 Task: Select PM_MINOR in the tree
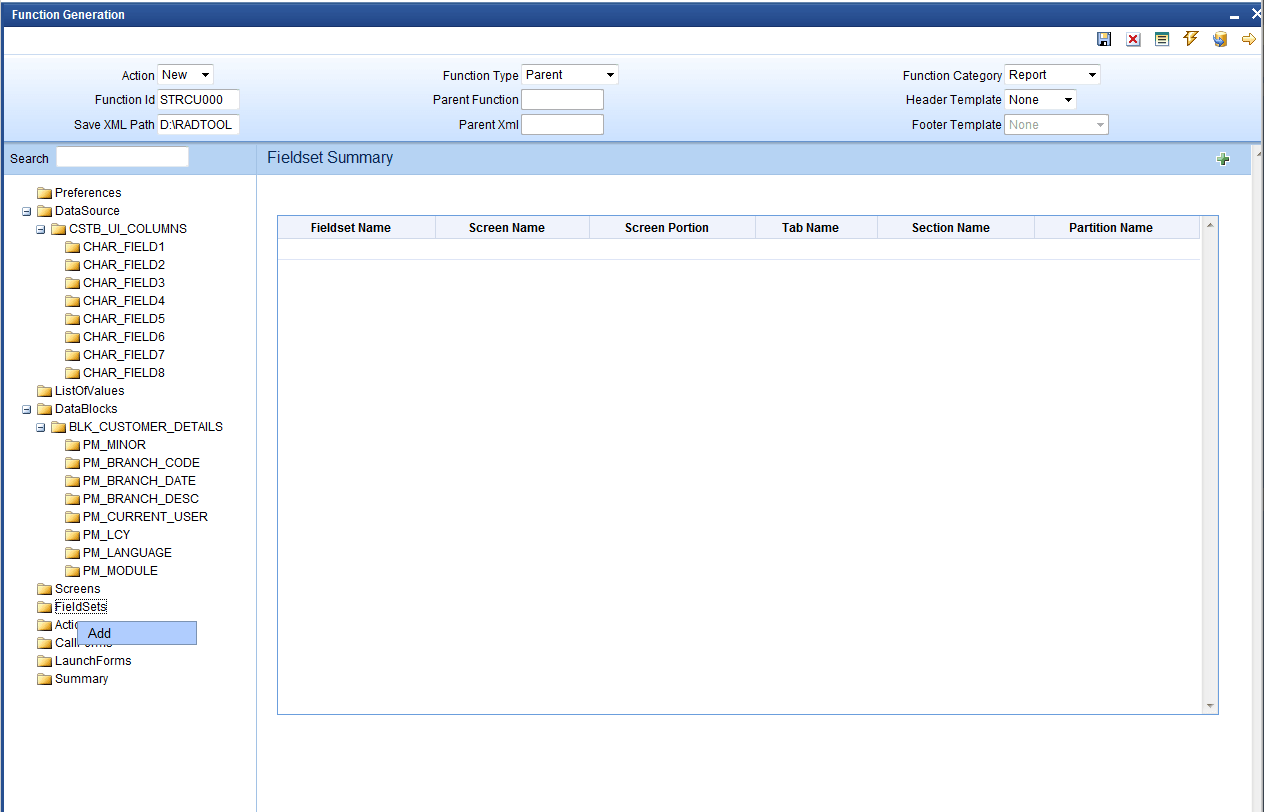point(114,445)
